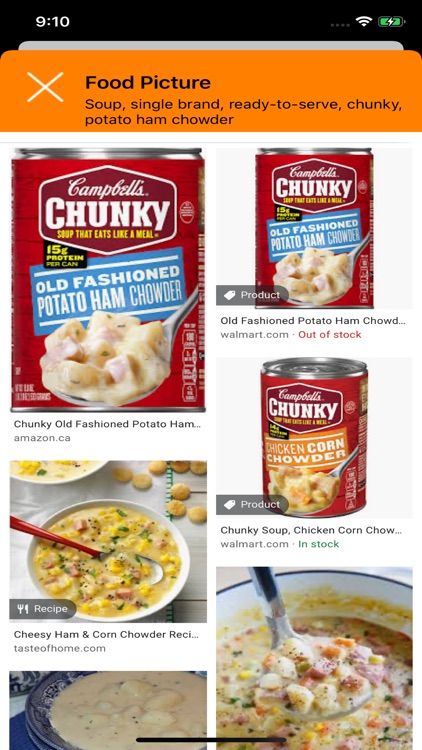The image size is (422, 750).
Task: Open large Campbell's Potato Ham Chowder can image
Action: (108, 280)
